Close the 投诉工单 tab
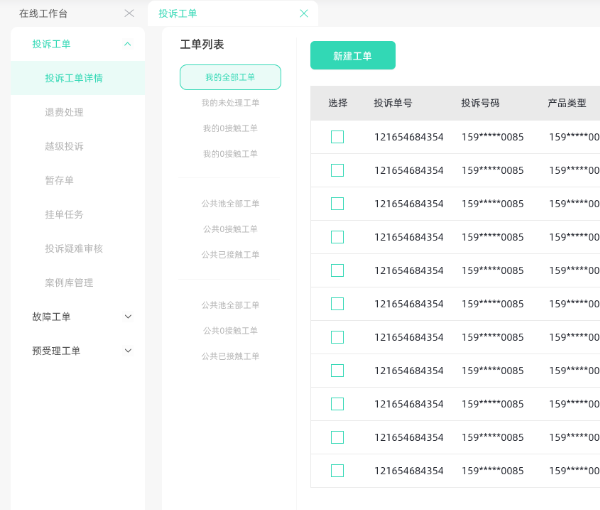This screenshot has height=510, width=600. 304,13
